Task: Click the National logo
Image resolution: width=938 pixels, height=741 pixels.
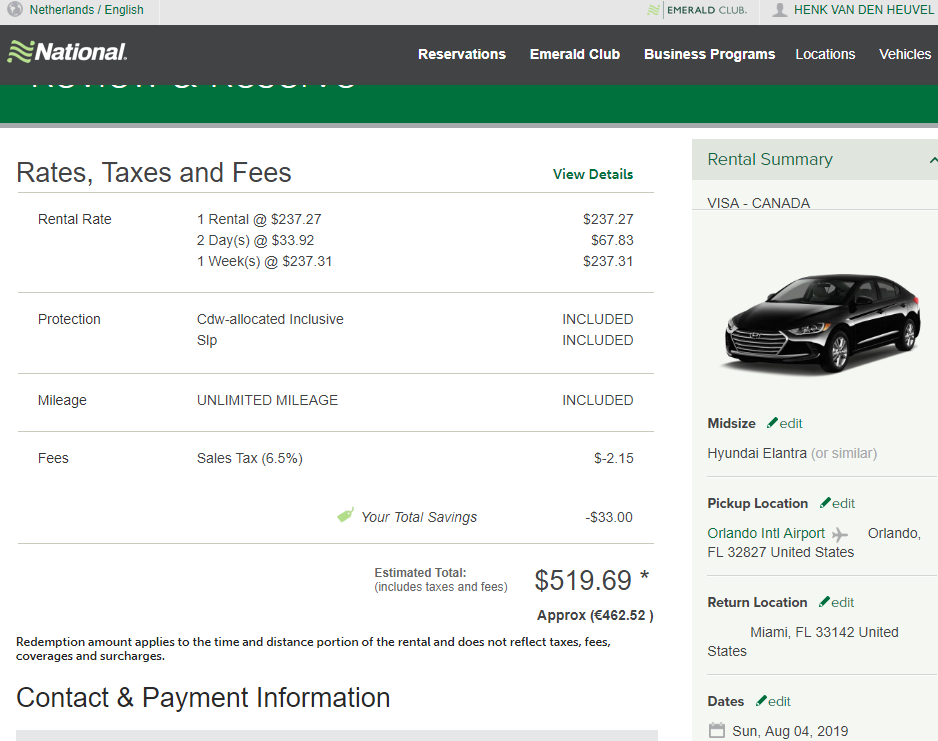Action: pos(67,52)
